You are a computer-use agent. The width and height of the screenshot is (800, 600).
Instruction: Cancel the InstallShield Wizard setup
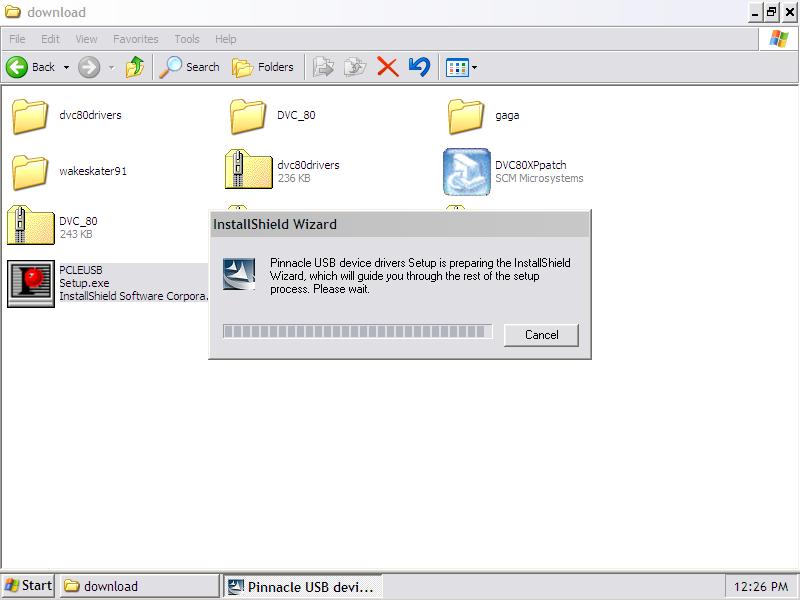(x=541, y=334)
